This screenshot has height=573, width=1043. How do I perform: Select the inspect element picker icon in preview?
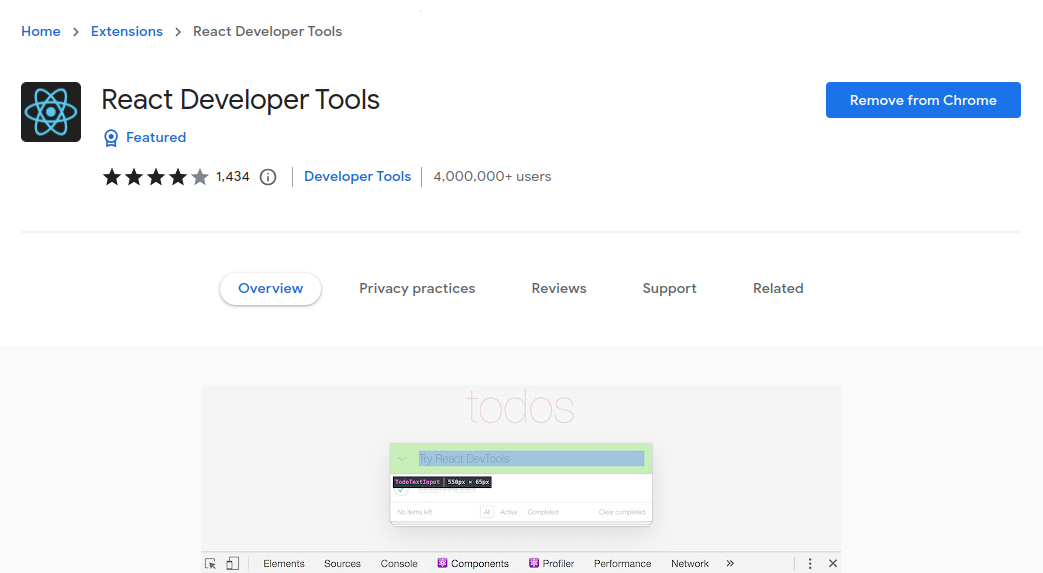[210, 564]
